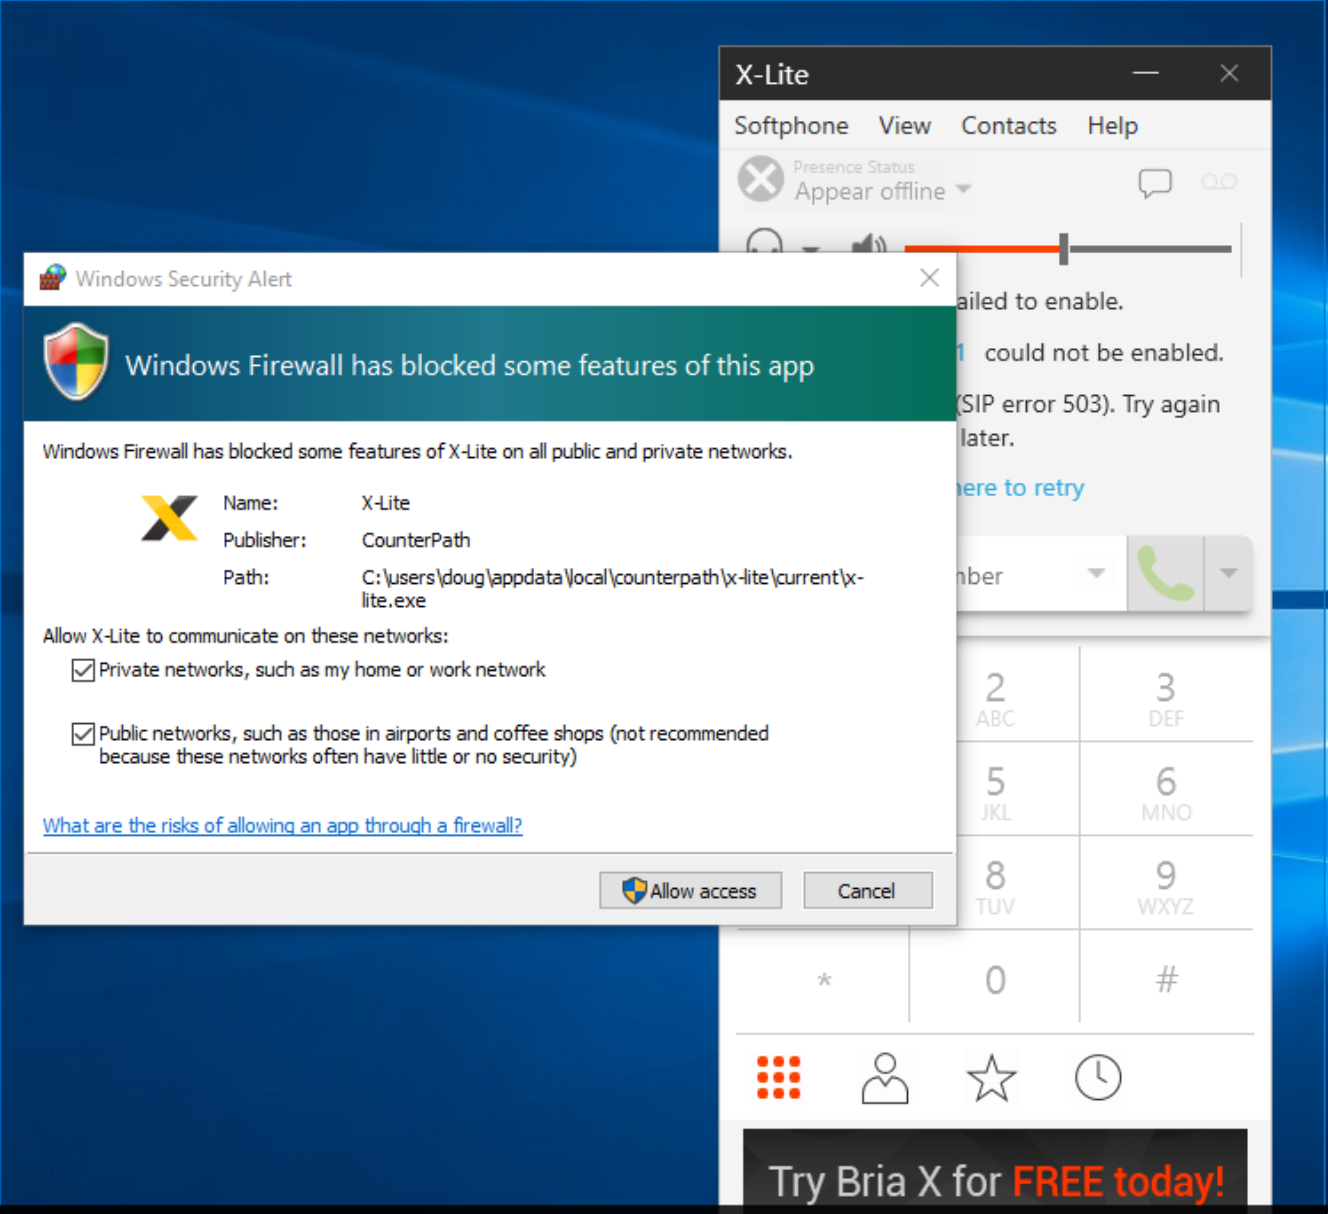Click the firewall icon in alert title bar
The height and width of the screenshot is (1214, 1328).
53,278
